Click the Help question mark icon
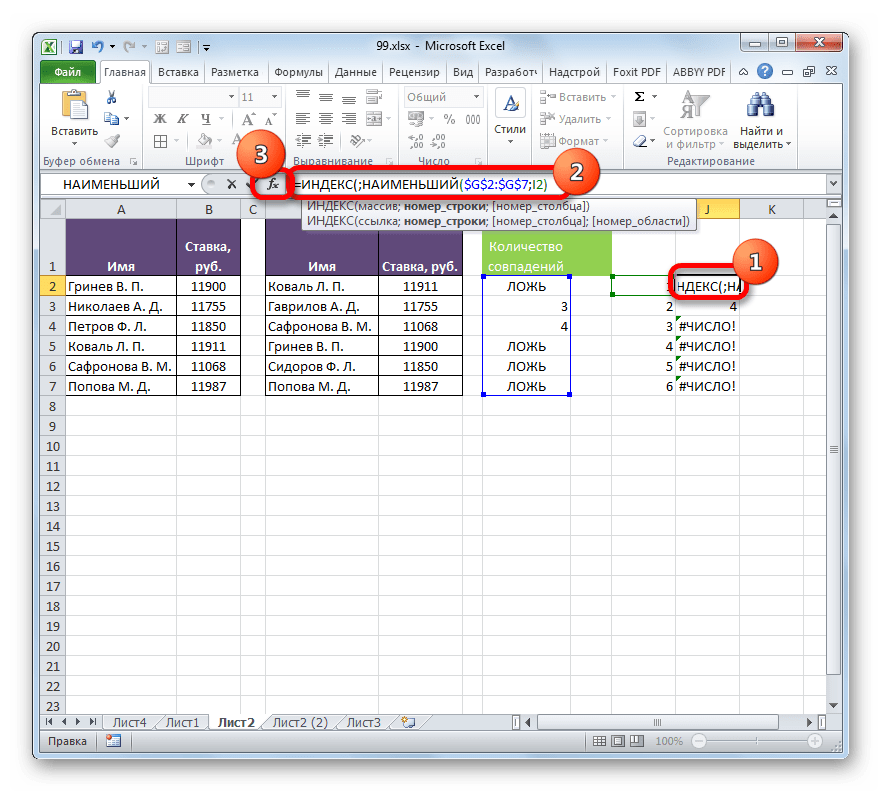 tap(765, 71)
